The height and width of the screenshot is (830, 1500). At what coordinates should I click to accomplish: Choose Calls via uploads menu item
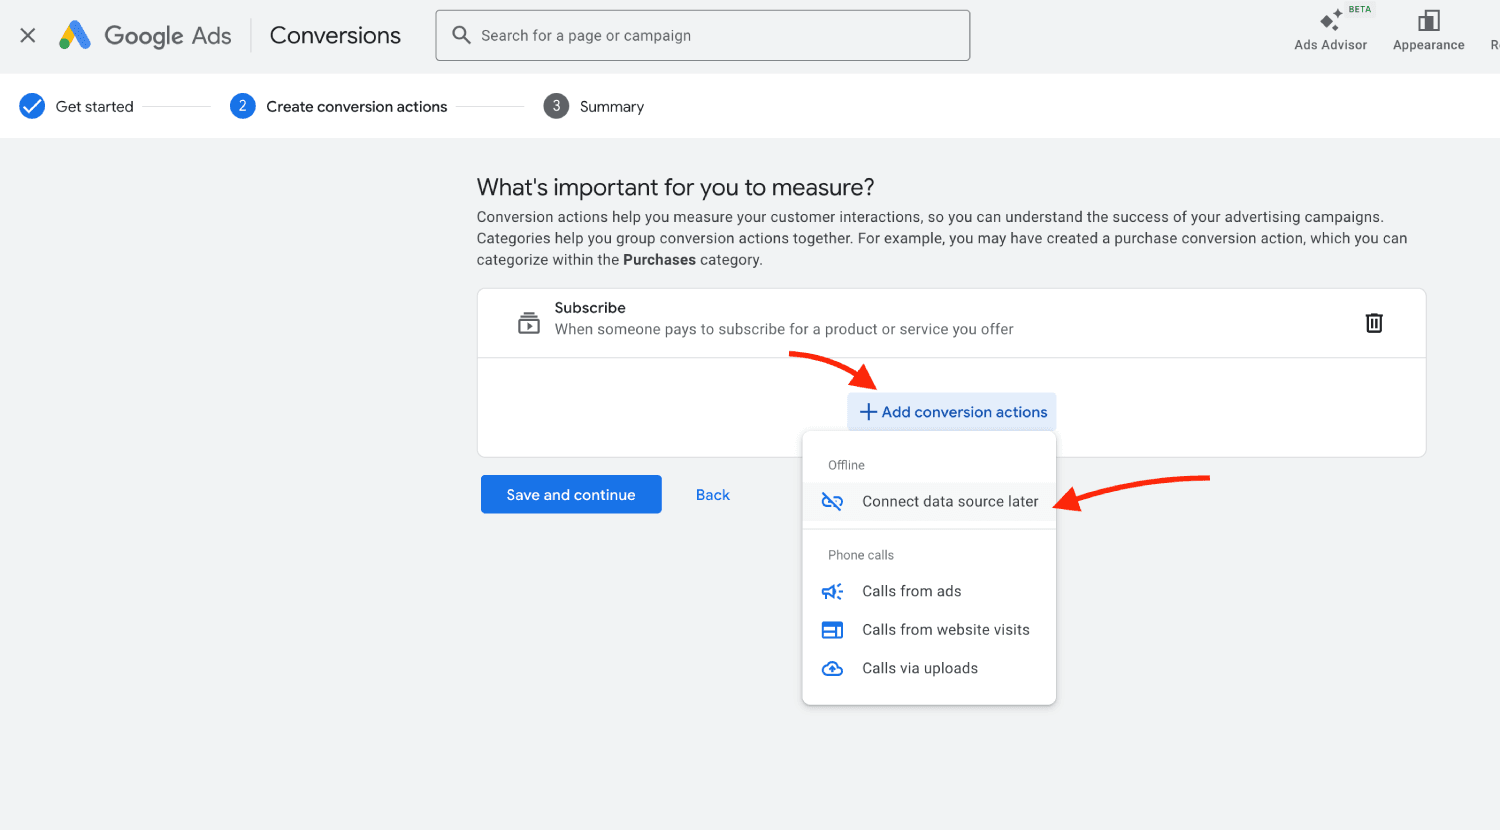pos(929,668)
